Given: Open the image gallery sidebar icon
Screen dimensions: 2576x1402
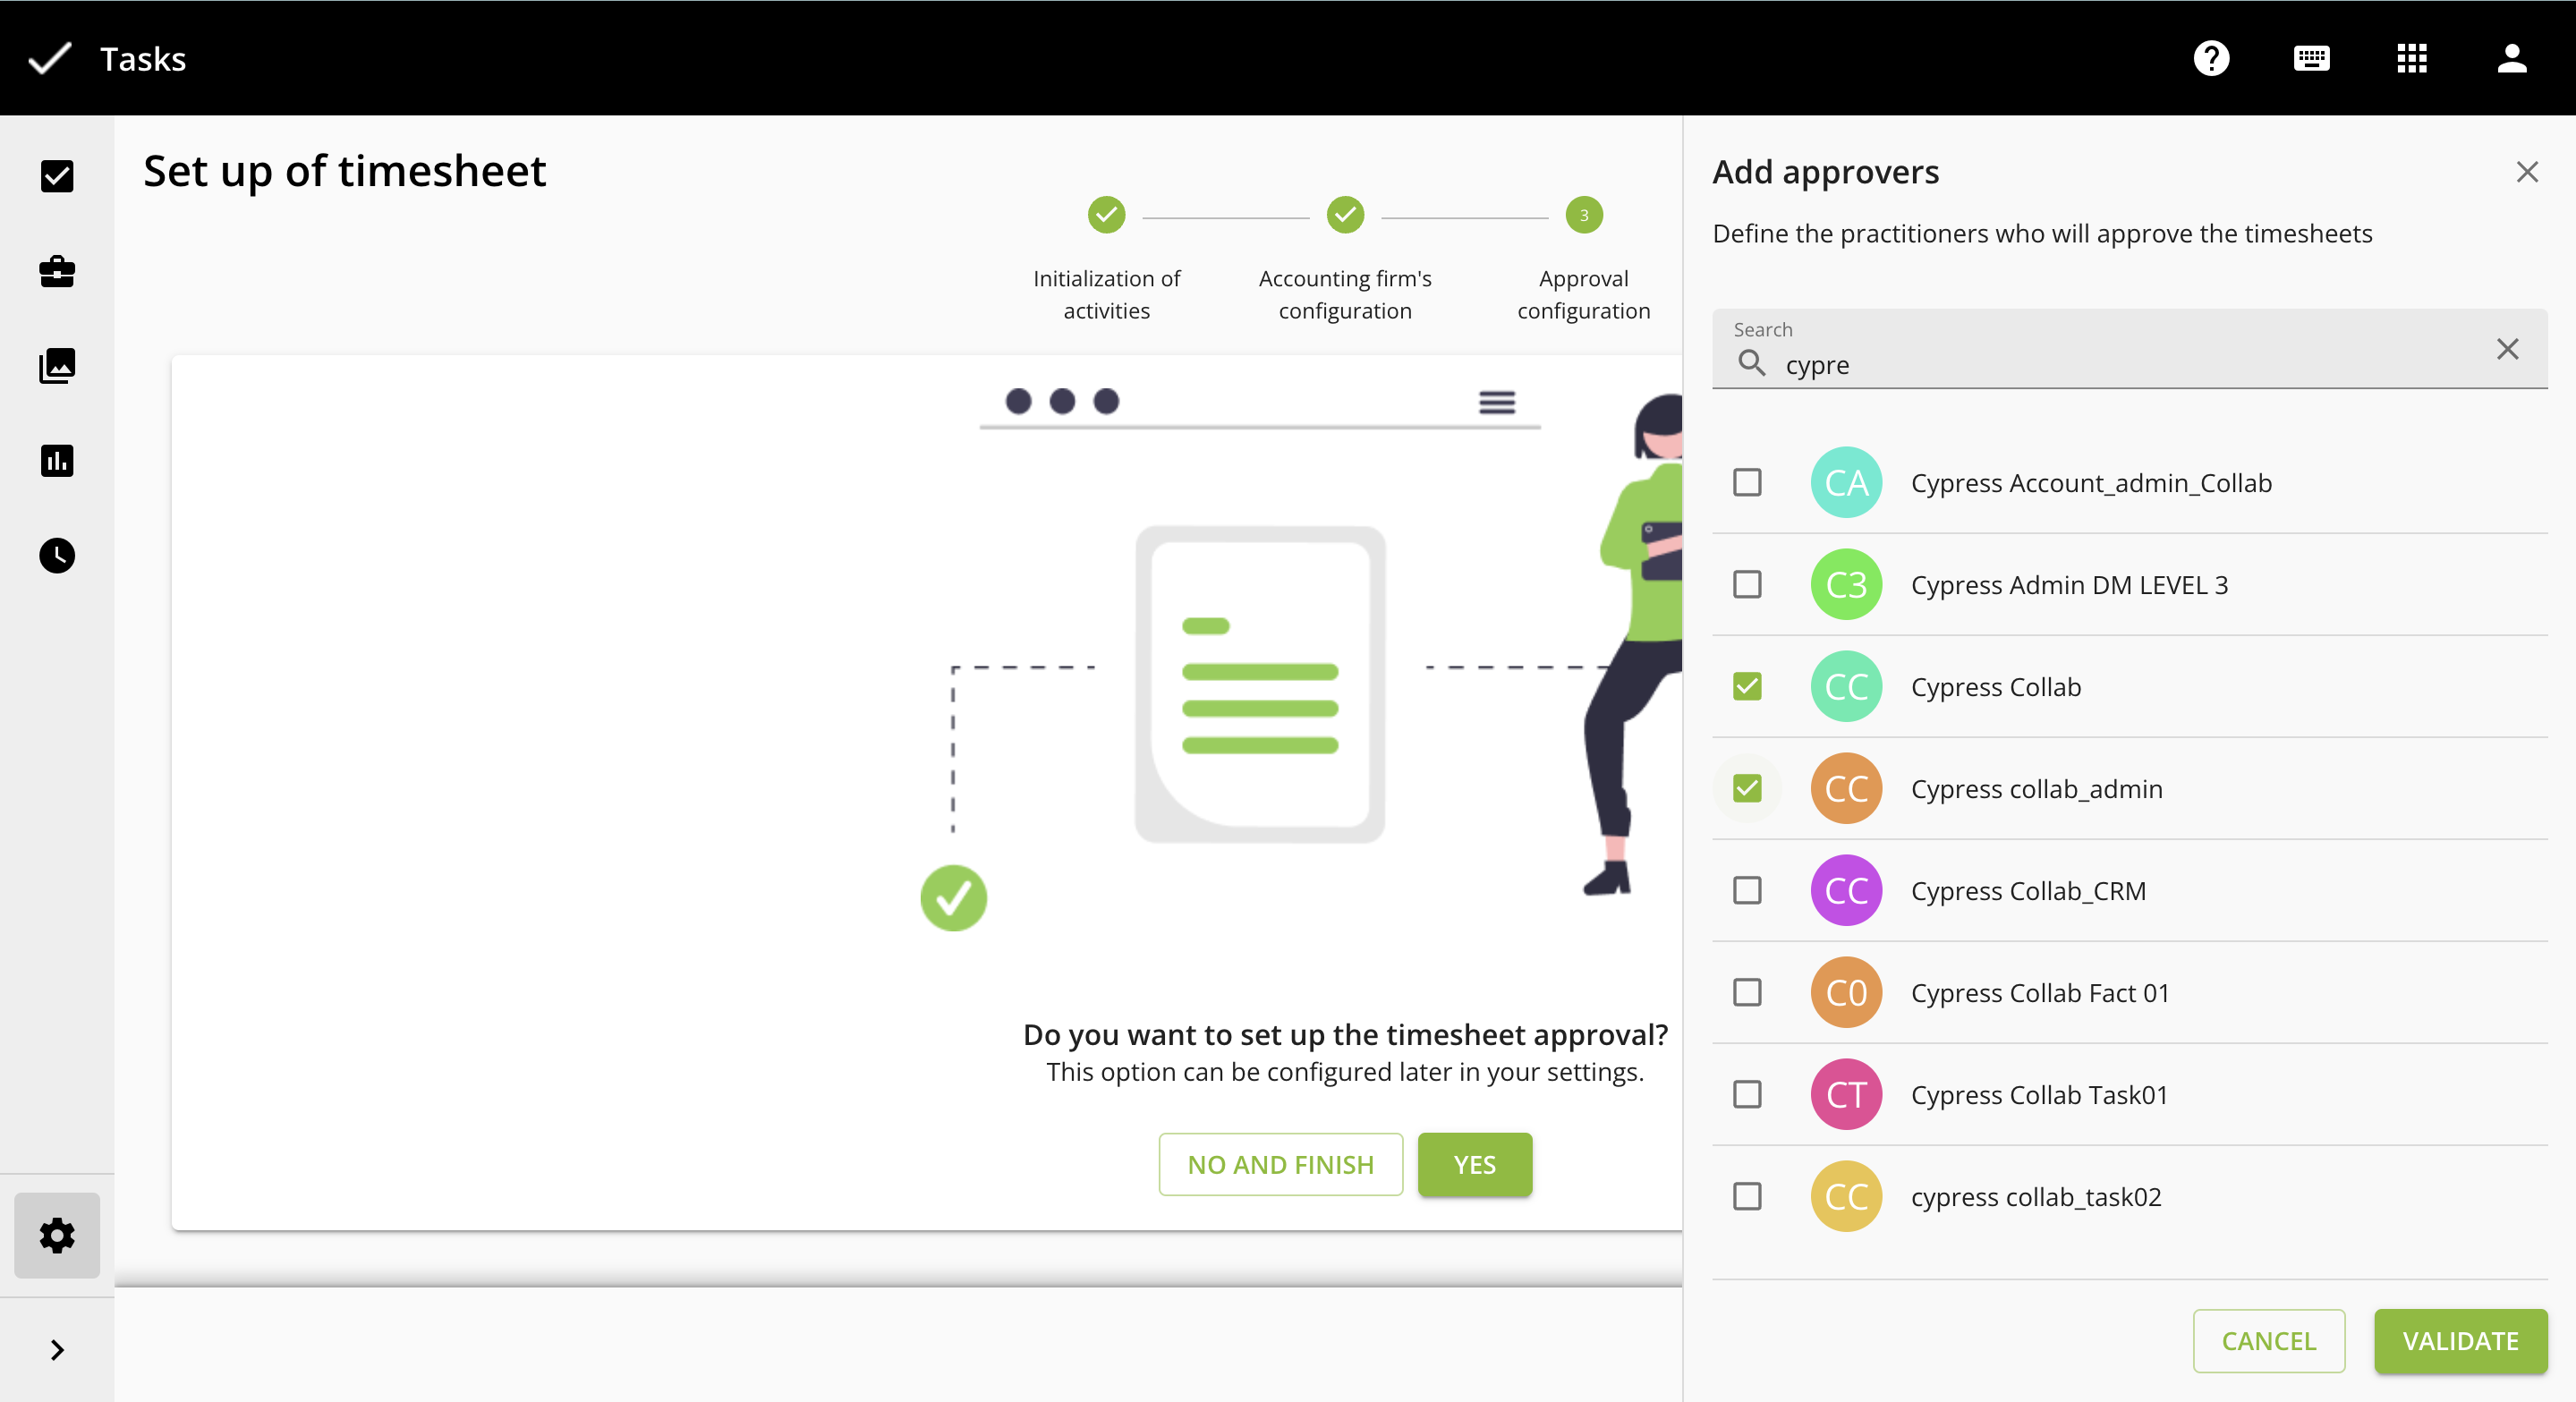Looking at the screenshot, I should click(x=57, y=366).
